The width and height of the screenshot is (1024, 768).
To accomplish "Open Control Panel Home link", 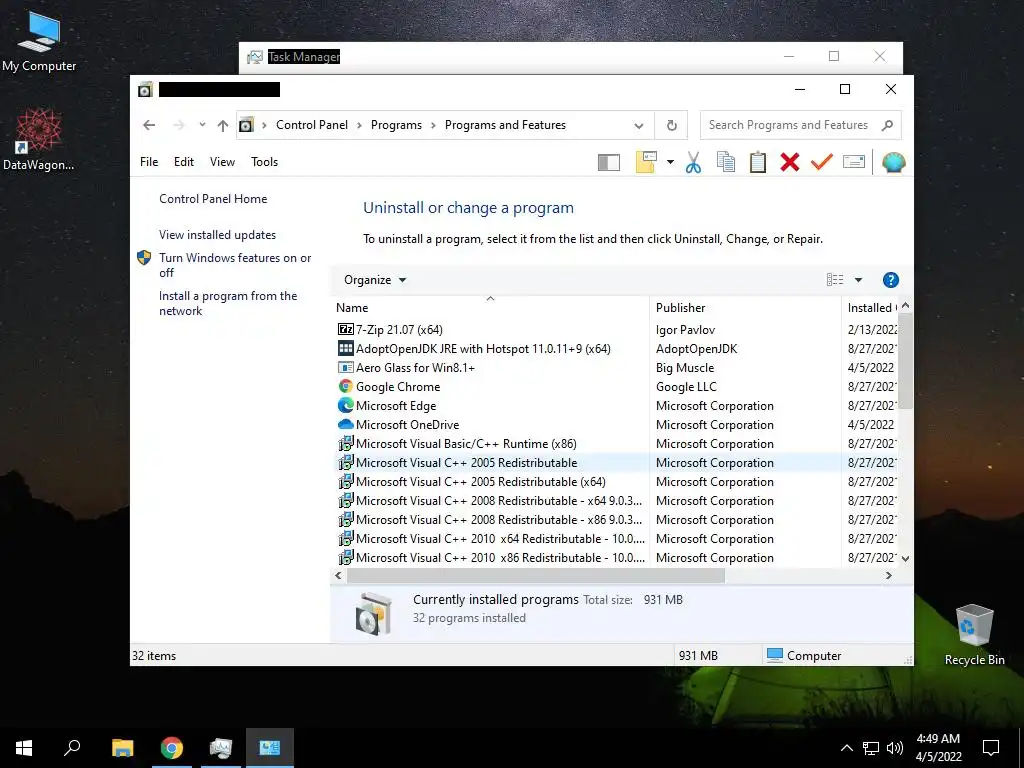I will pyautogui.click(x=213, y=199).
